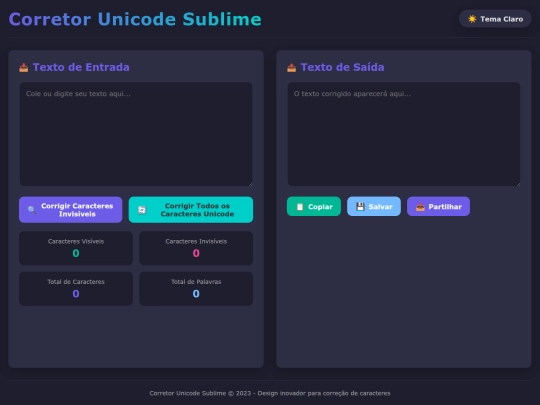The width and height of the screenshot is (540, 405).
Task: Click the swap arrows icon in the teal button
Action: pyautogui.click(x=142, y=210)
